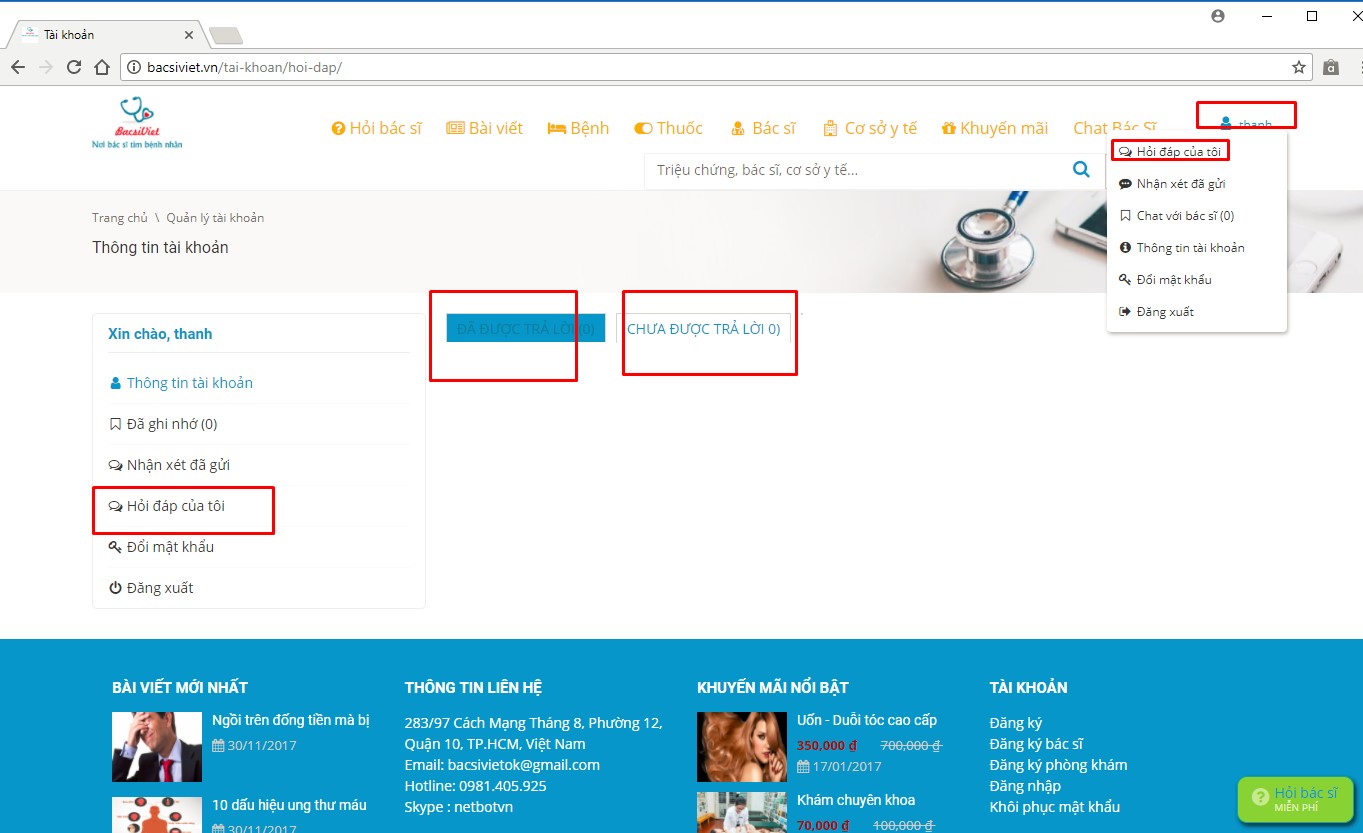
Task: Switch to CHƯA ĐƯỢC TRẢ LỜI tab
Action: pyautogui.click(x=703, y=329)
